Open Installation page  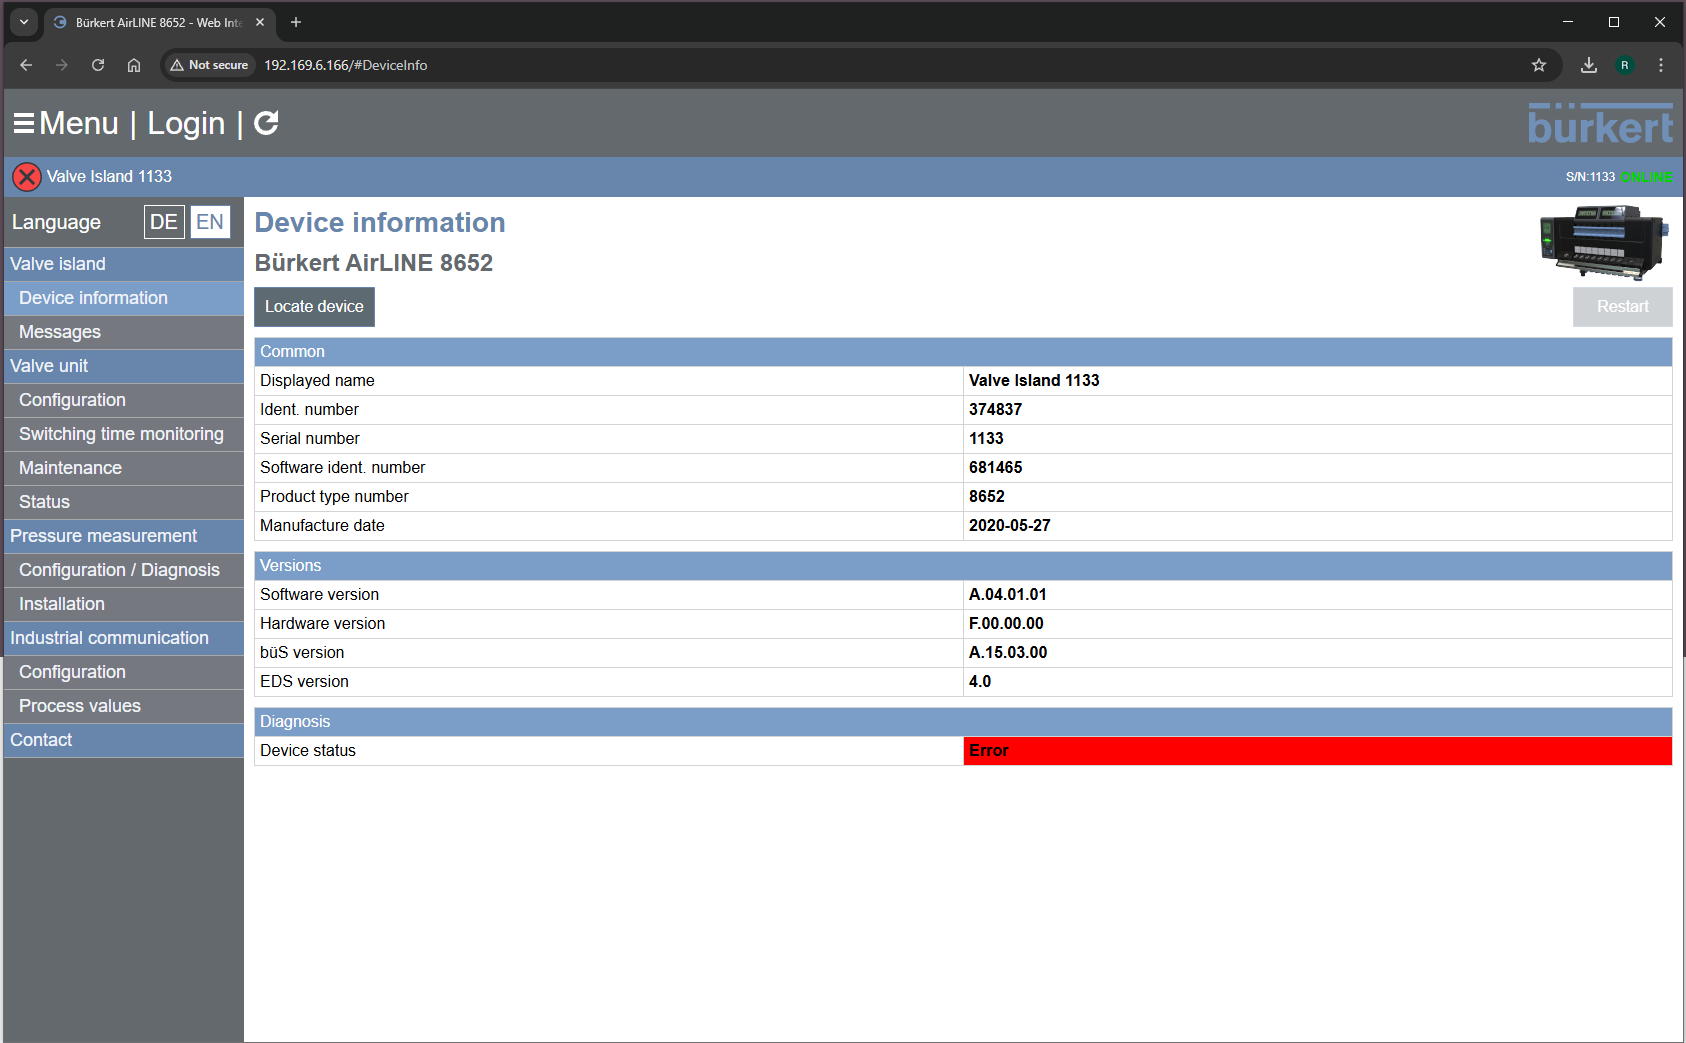(124, 604)
